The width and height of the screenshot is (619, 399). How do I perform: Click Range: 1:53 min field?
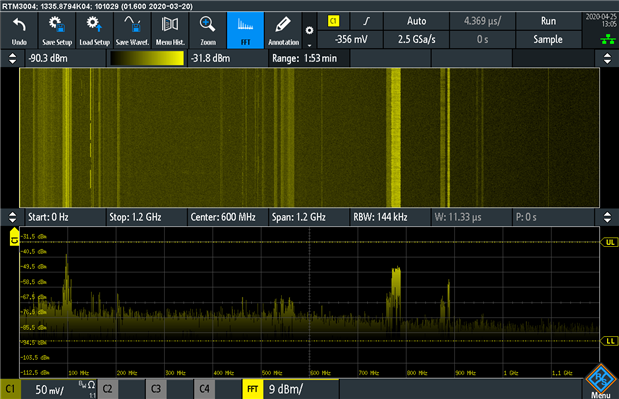coord(309,58)
